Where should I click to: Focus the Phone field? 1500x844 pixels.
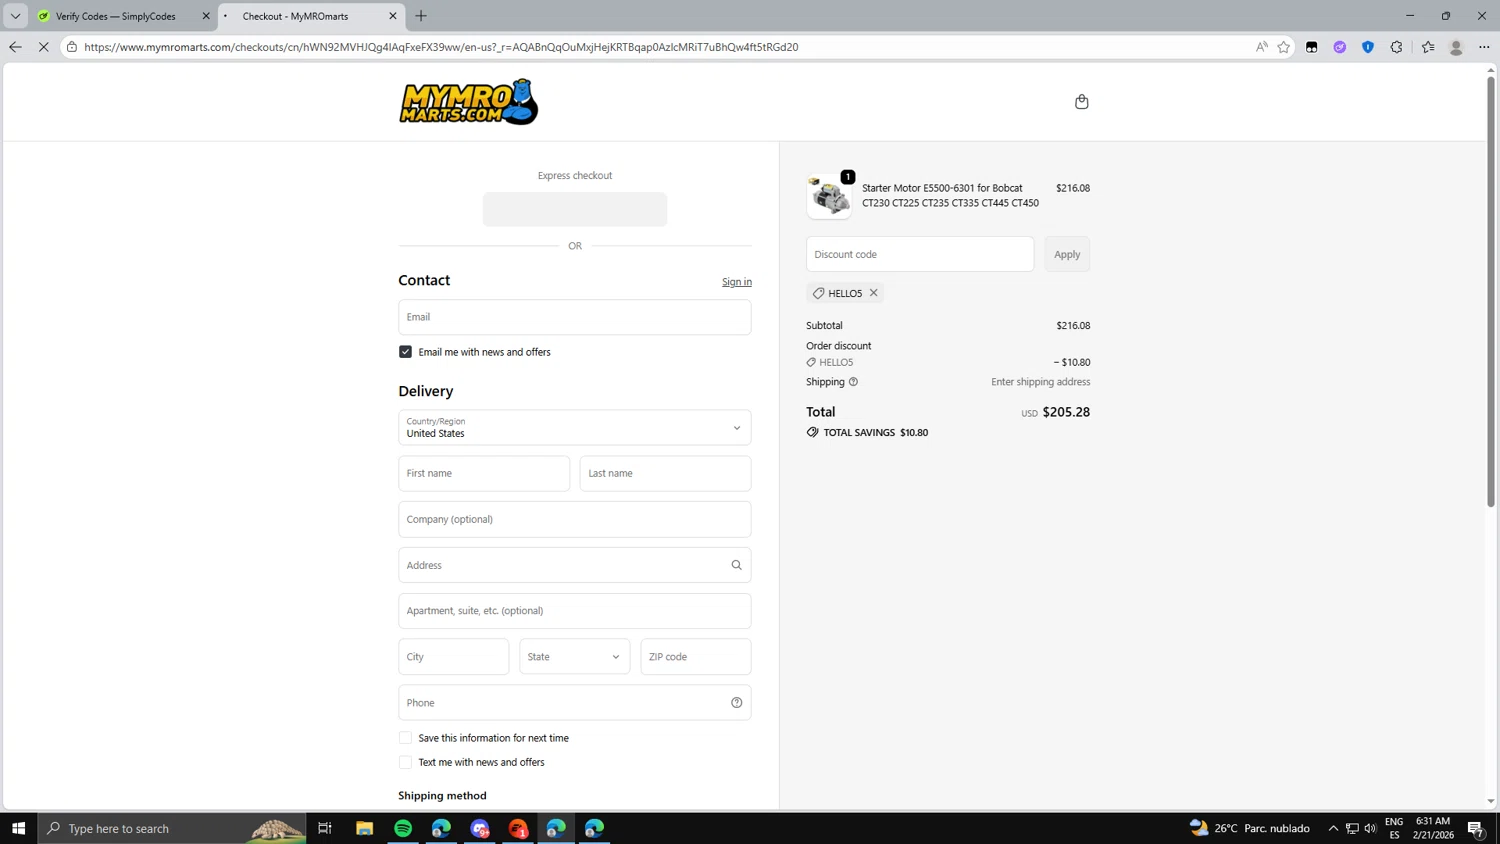[575, 703]
